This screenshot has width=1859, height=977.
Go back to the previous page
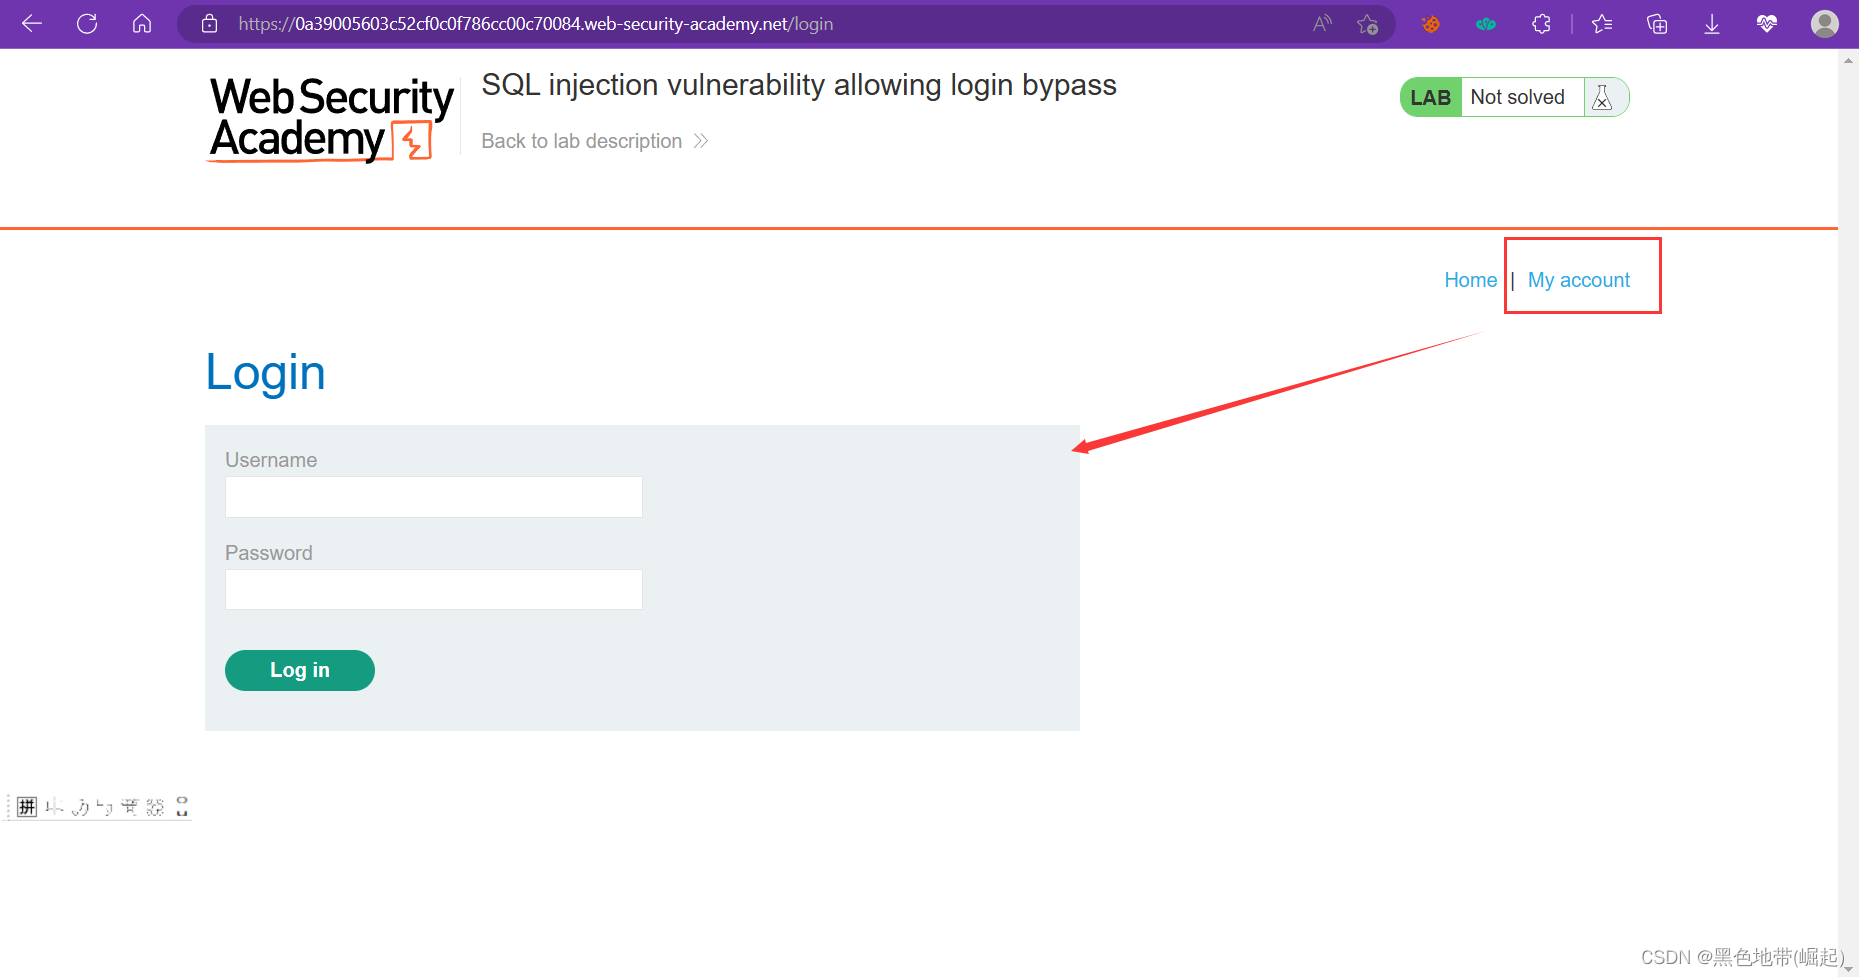coord(32,24)
